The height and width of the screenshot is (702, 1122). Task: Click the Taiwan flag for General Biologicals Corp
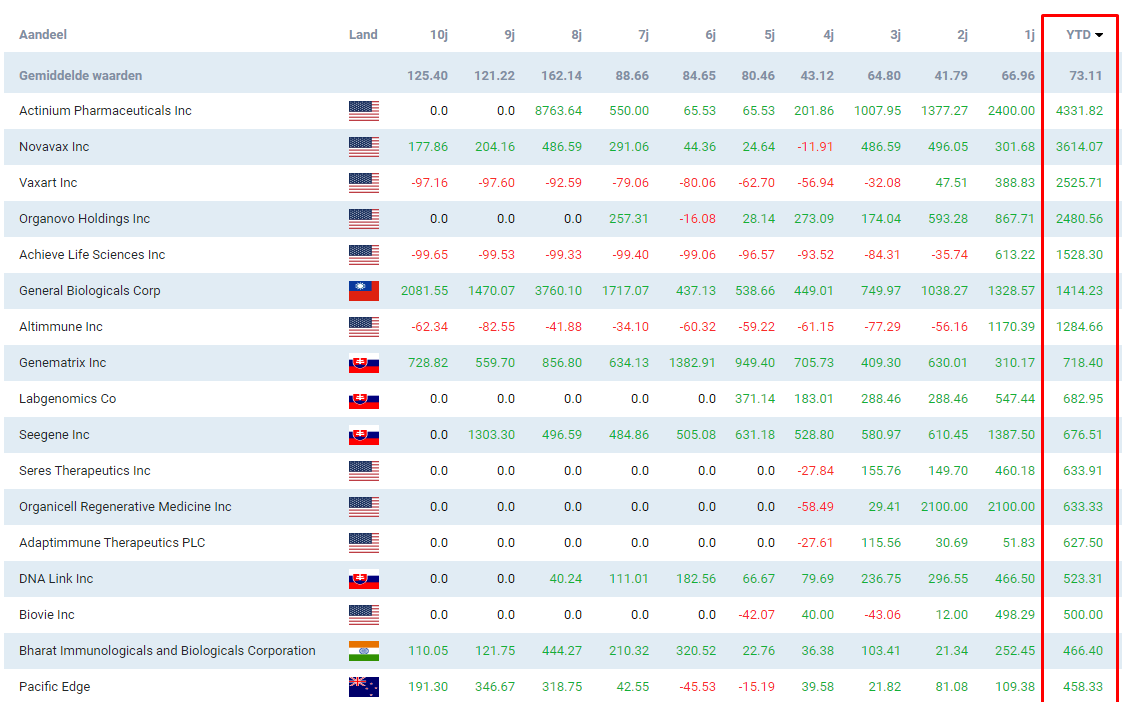(x=364, y=291)
